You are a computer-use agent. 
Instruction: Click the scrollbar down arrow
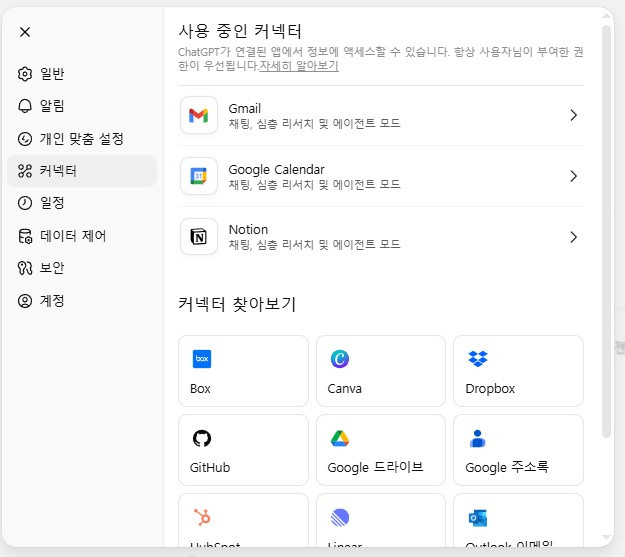(606, 538)
